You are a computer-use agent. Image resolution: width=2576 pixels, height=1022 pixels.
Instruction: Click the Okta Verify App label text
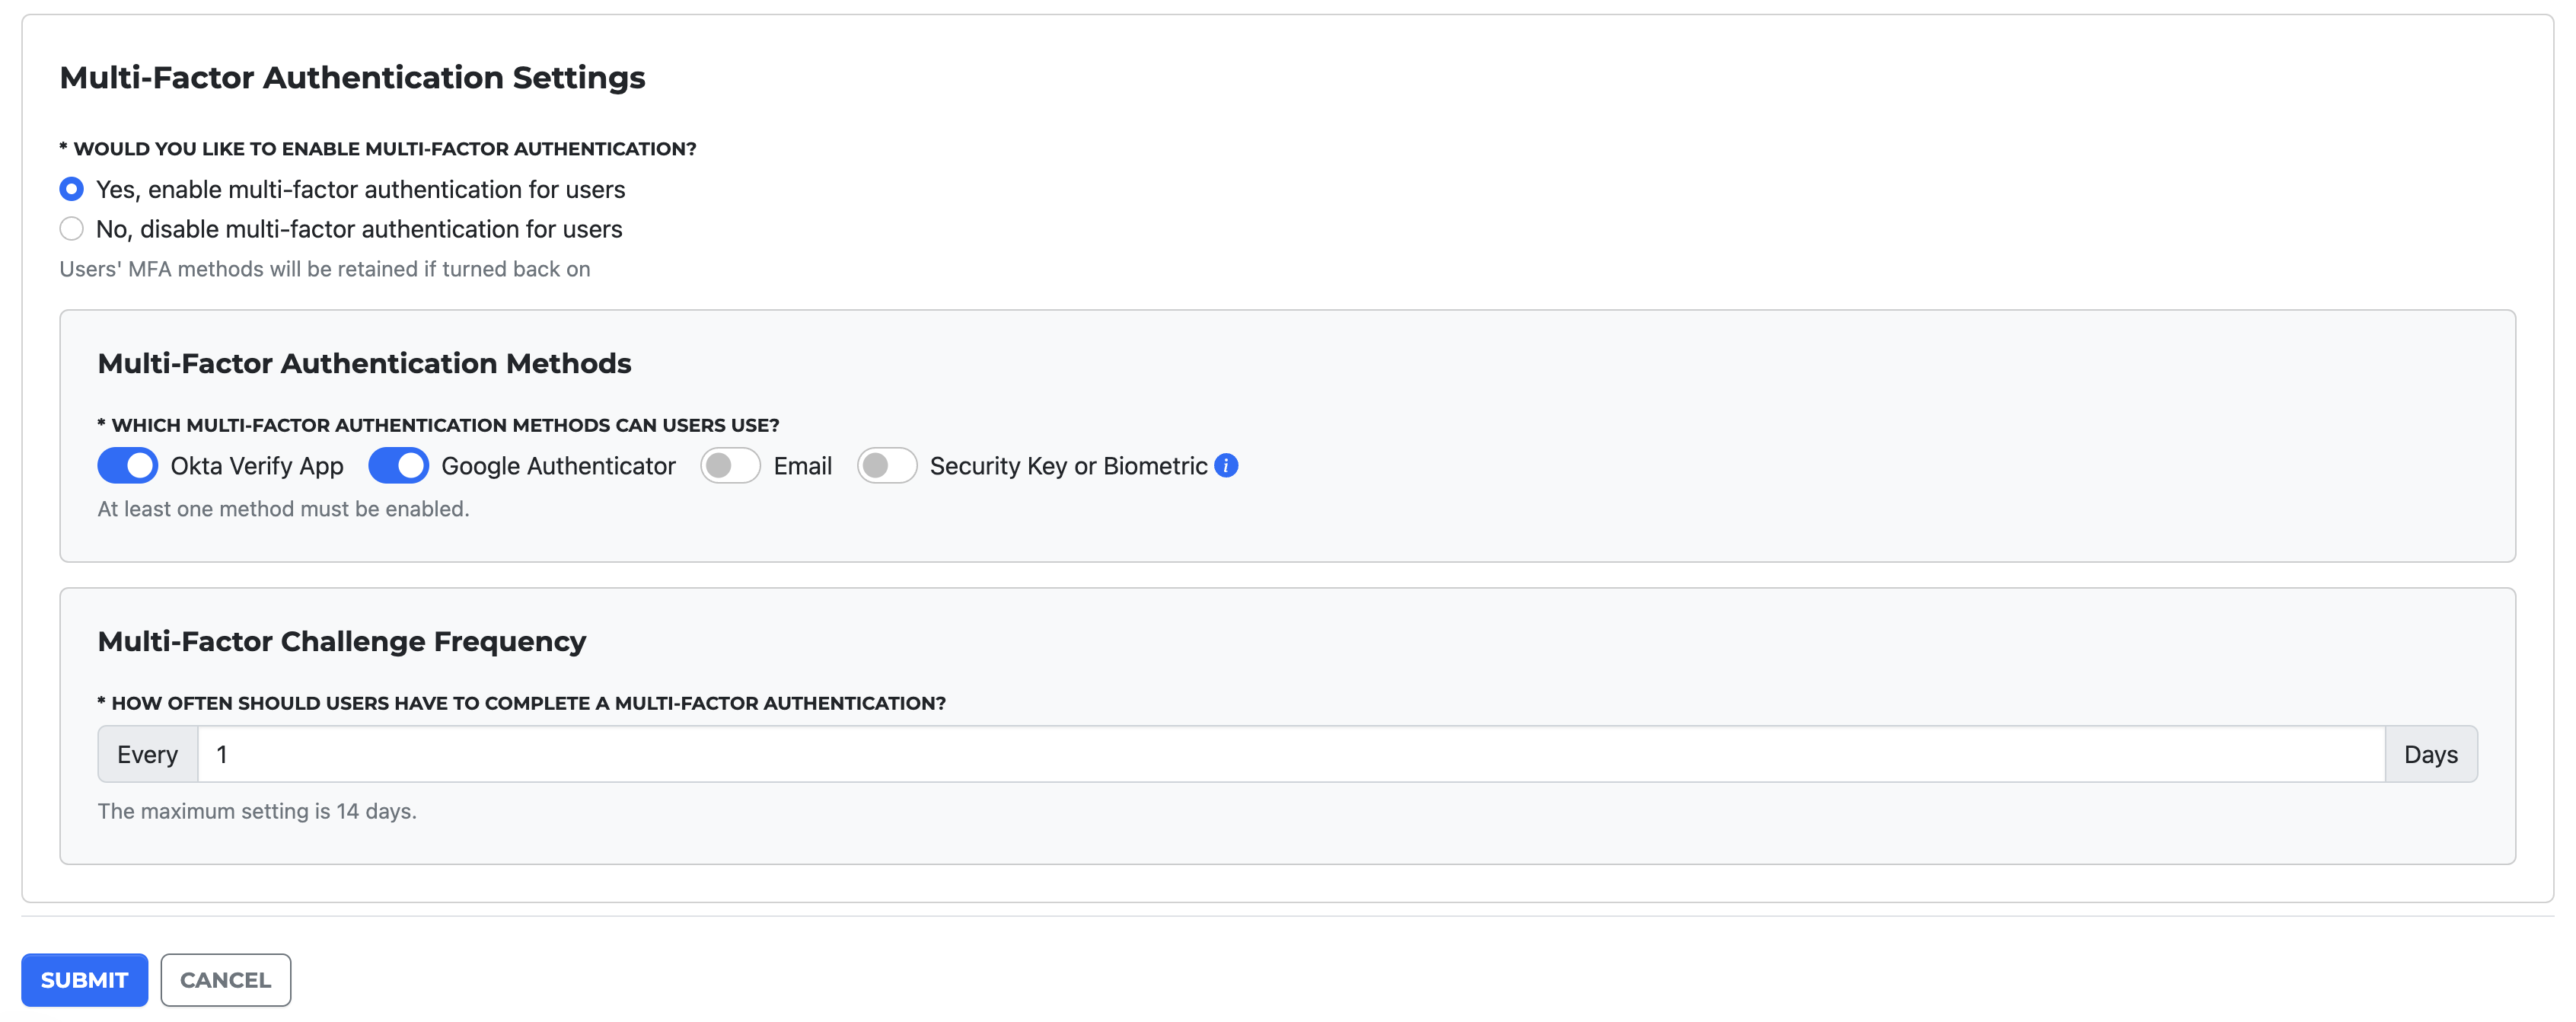[x=256, y=465]
